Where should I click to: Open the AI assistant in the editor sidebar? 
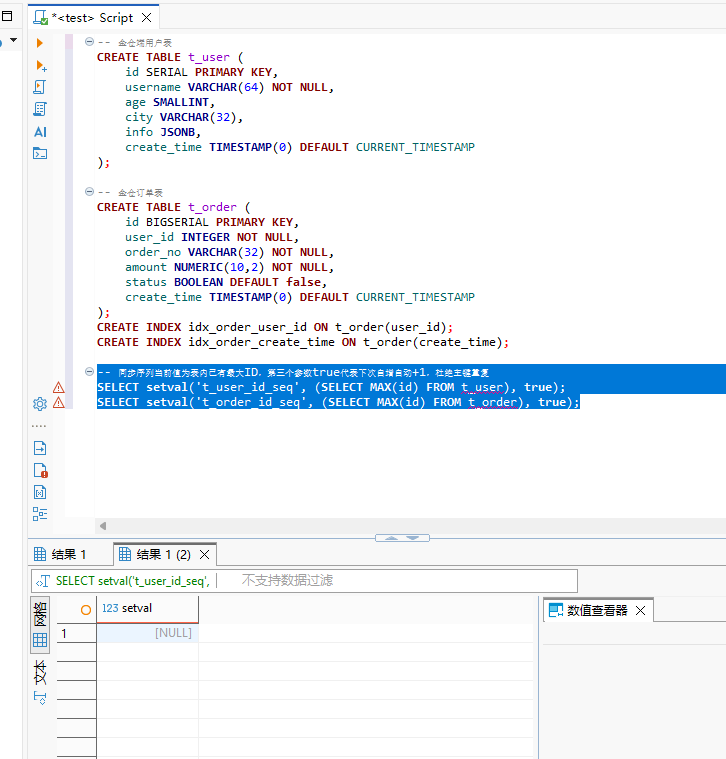pos(40,132)
